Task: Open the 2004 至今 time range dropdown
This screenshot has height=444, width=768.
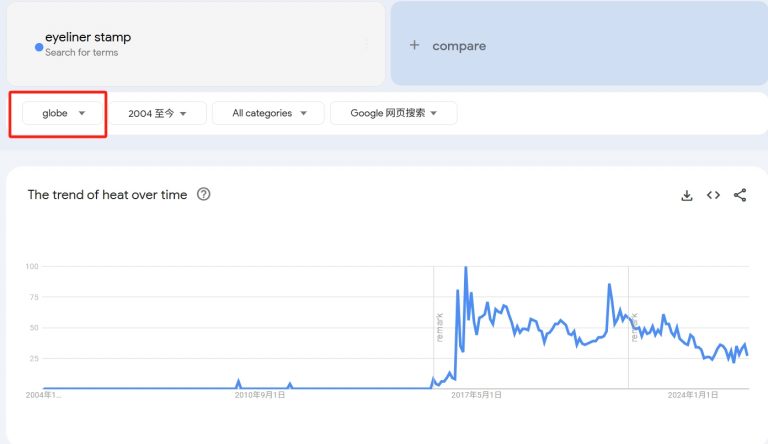Action: pyautogui.click(x=157, y=113)
